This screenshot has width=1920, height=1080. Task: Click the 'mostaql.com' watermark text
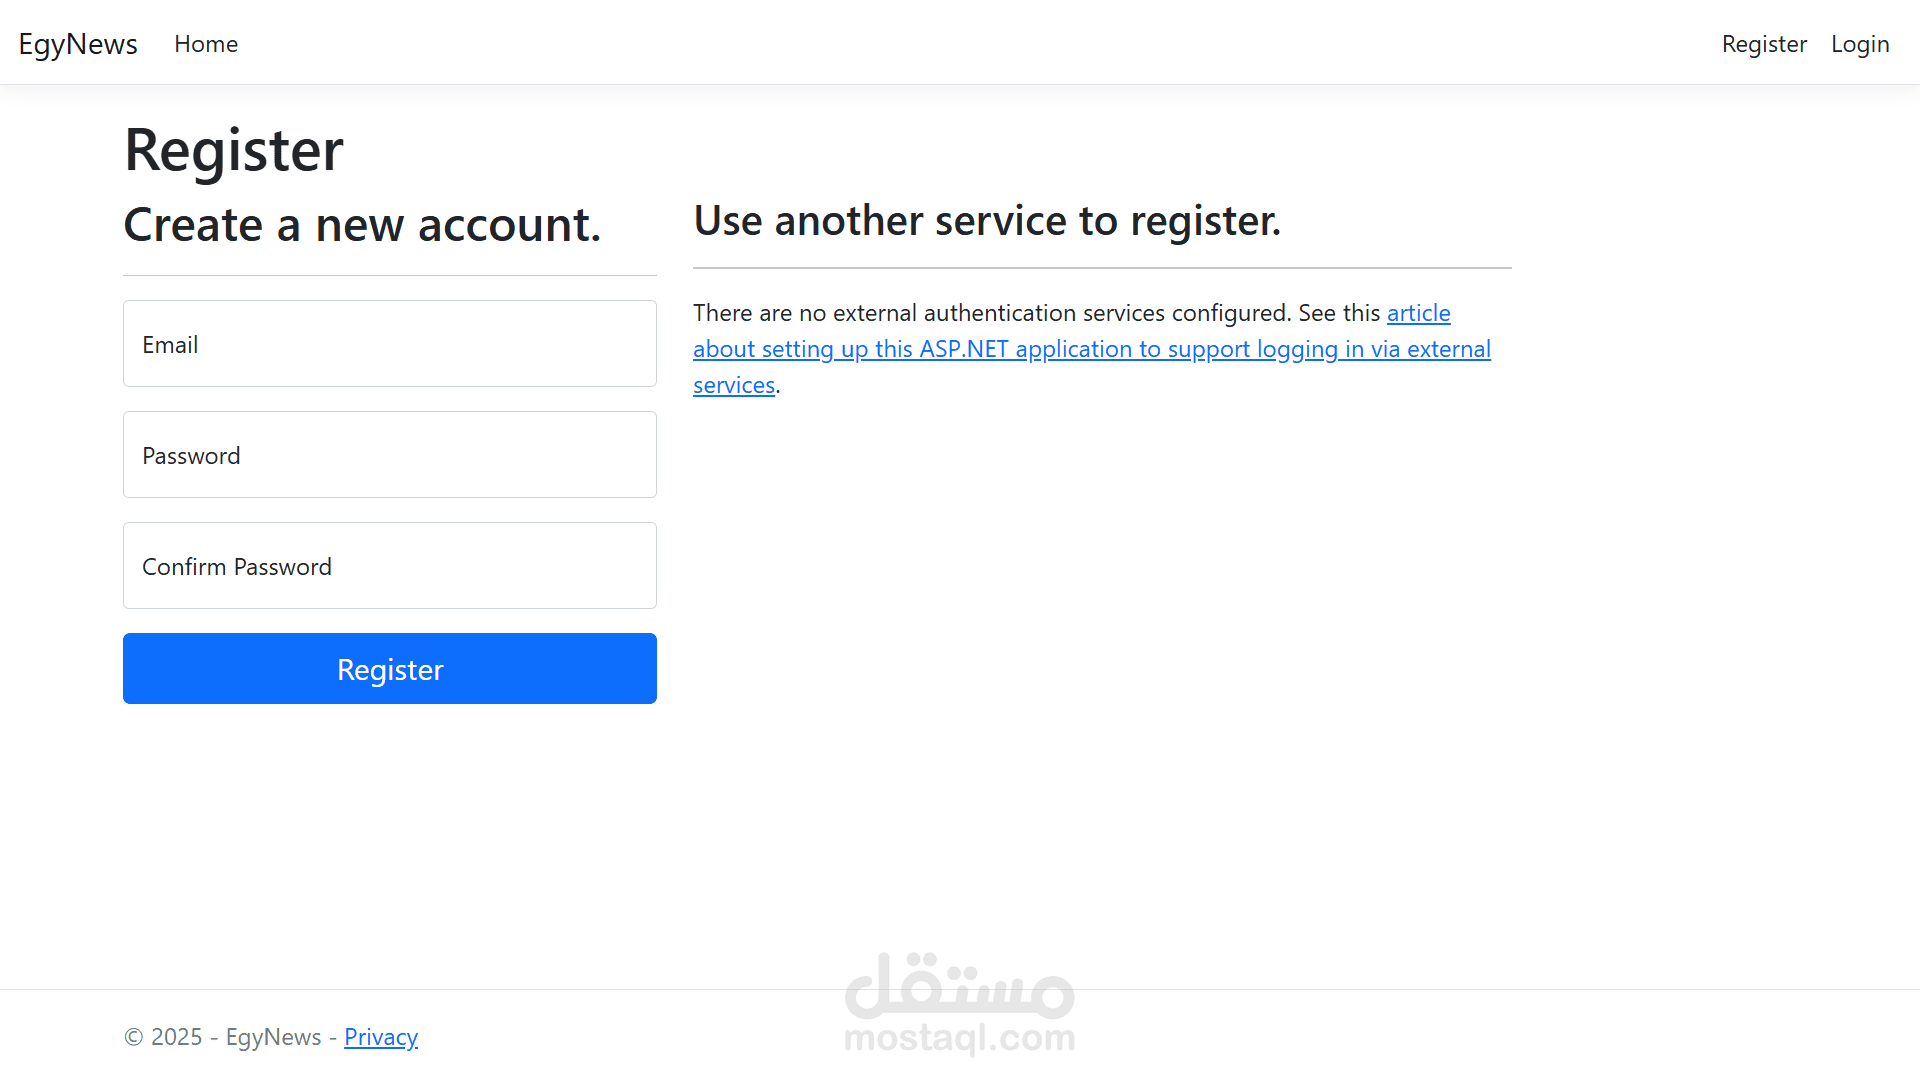(959, 1038)
